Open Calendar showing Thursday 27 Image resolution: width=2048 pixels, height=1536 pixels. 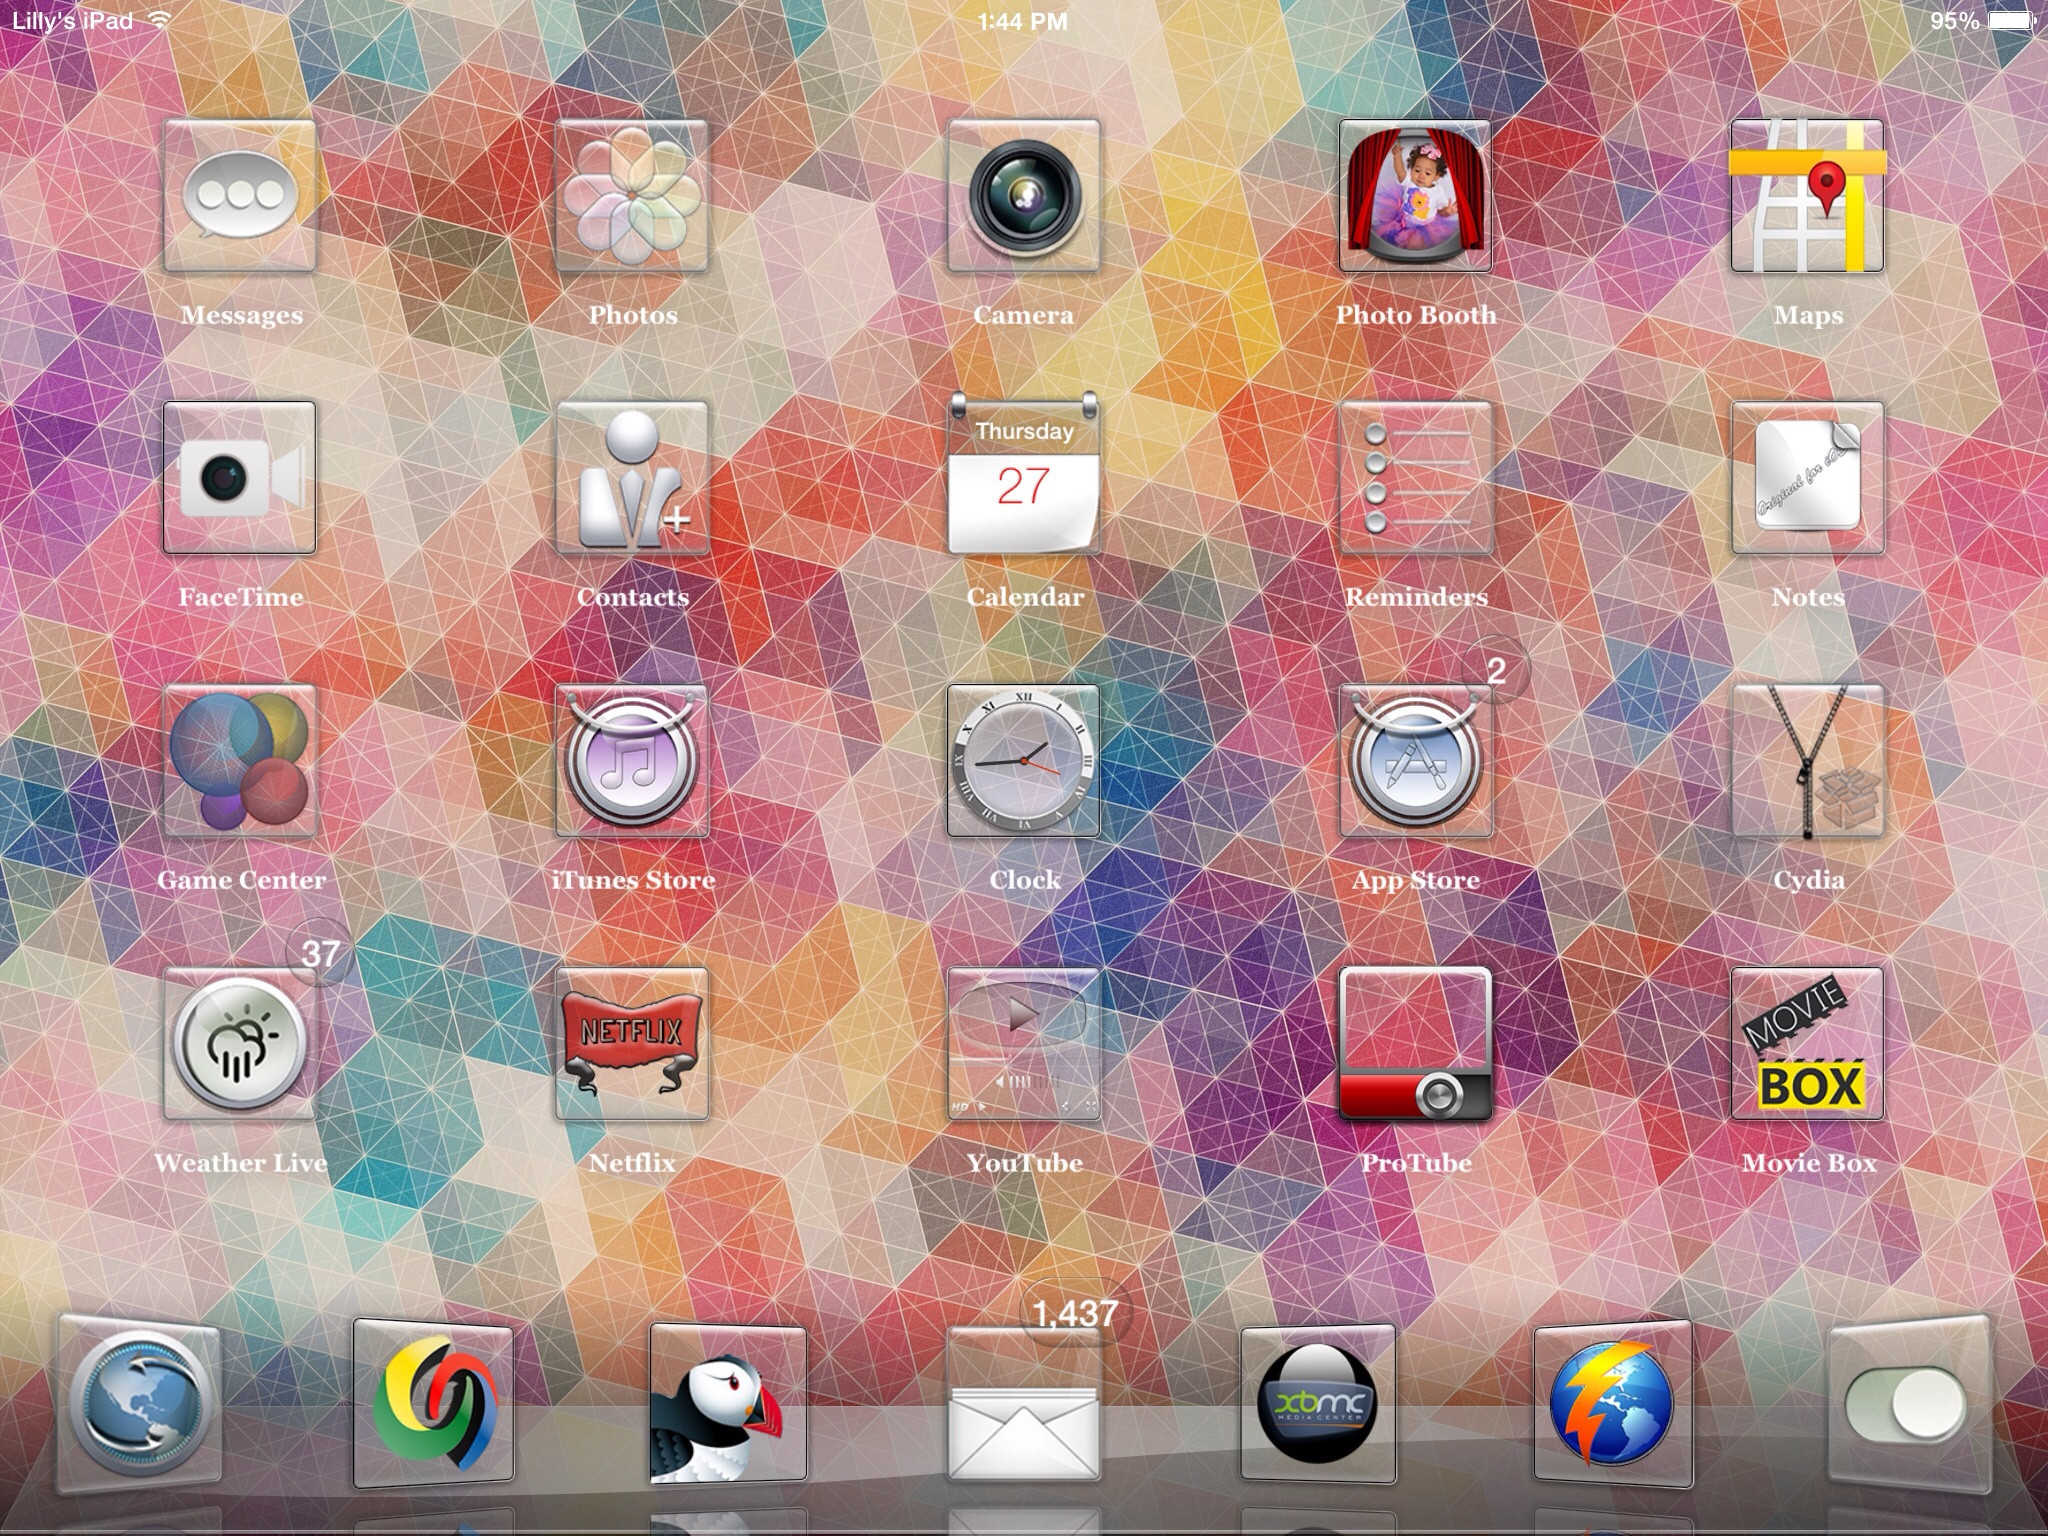pyautogui.click(x=1024, y=478)
